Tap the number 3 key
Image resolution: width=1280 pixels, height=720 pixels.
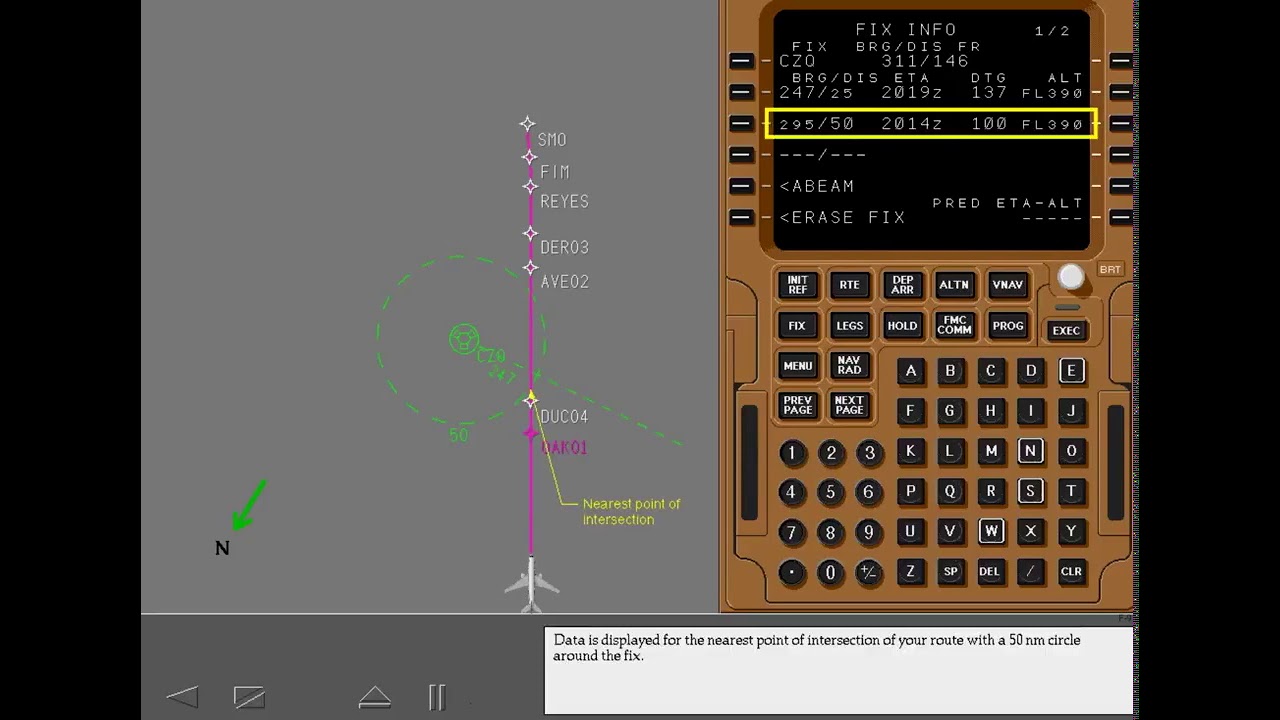(x=869, y=453)
